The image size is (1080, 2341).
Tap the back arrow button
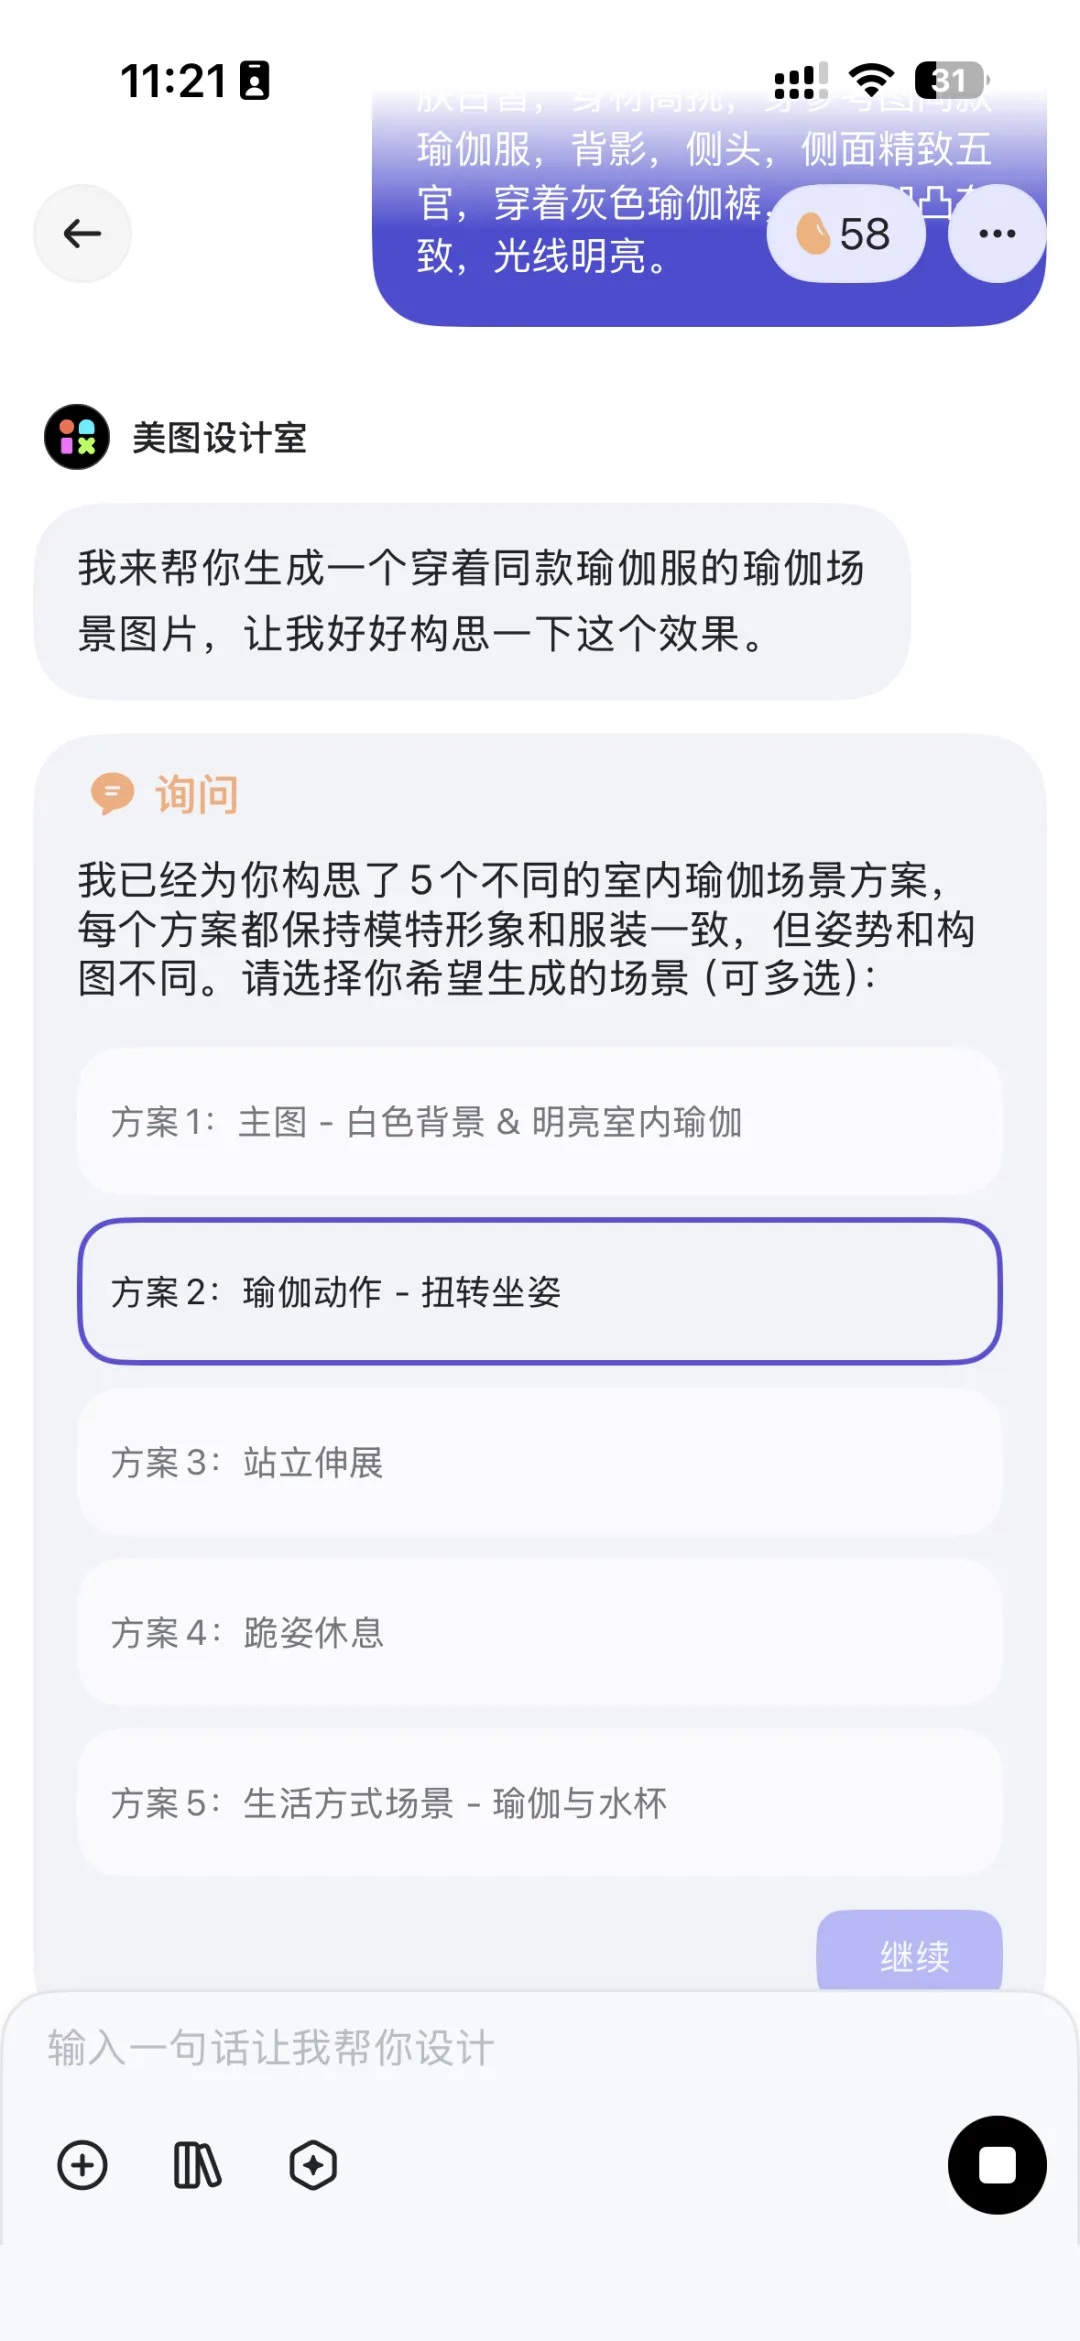pos(82,234)
